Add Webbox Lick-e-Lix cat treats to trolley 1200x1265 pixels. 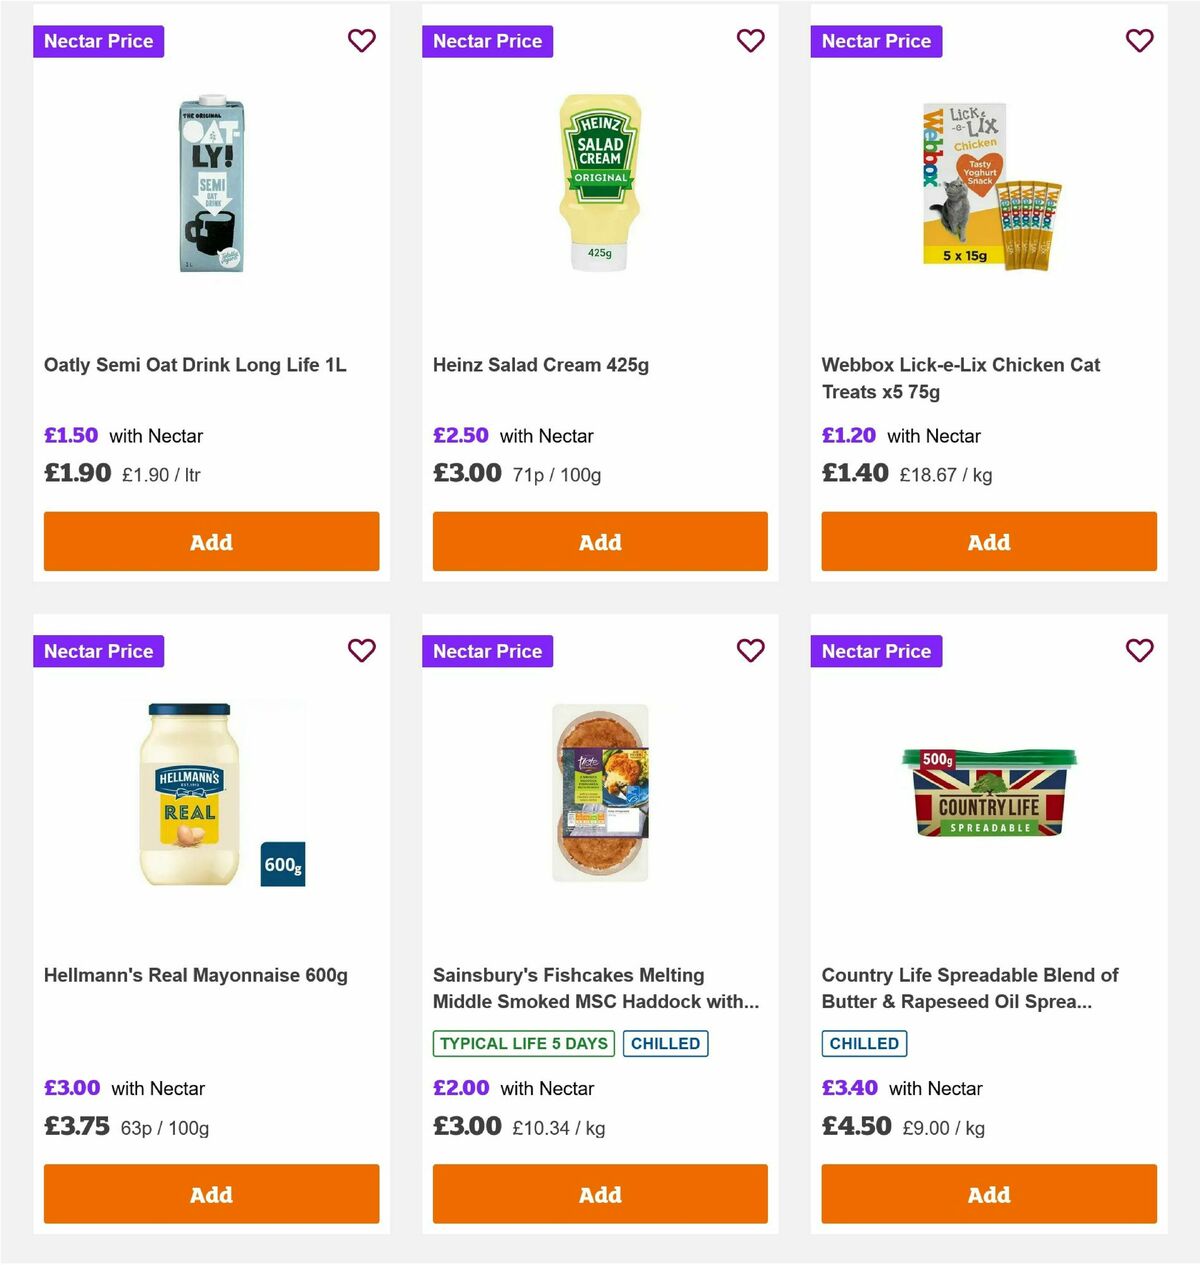click(988, 541)
